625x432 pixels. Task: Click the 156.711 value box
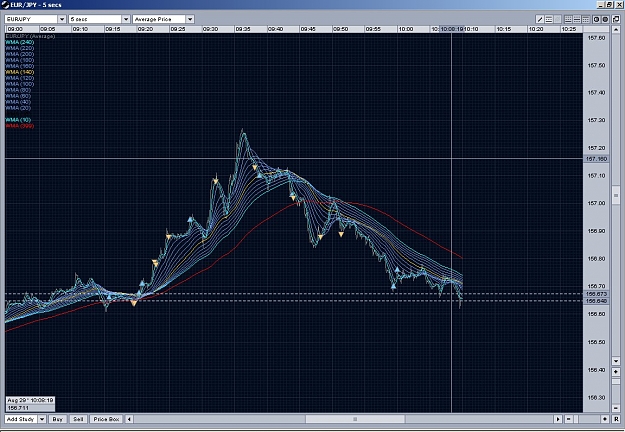point(30,408)
